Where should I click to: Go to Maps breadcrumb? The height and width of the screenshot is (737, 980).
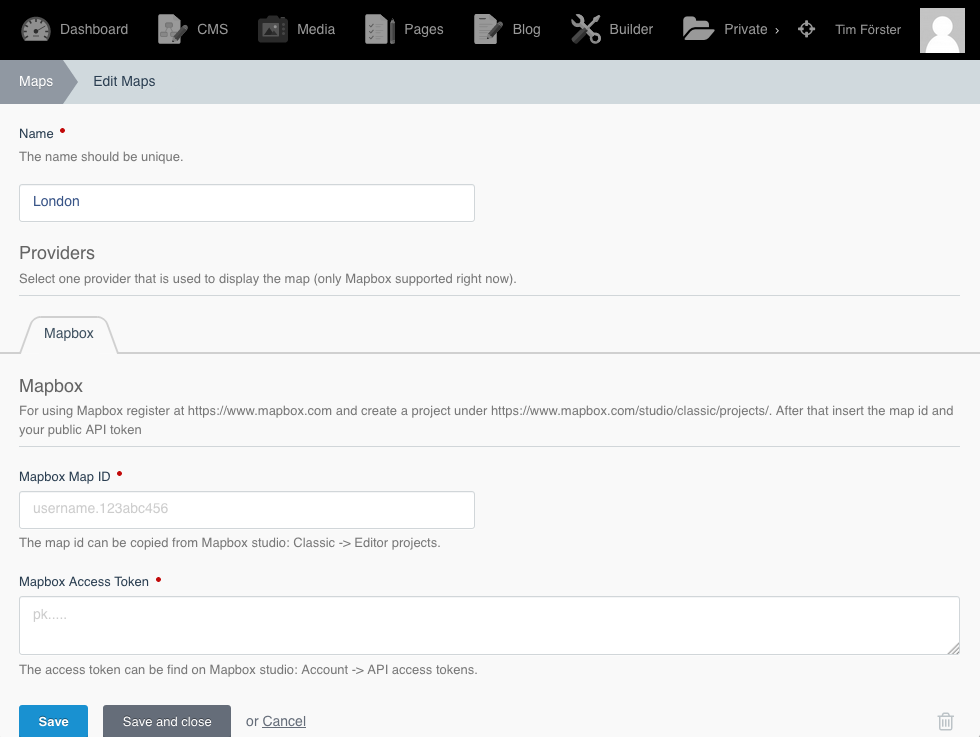point(36,81)
